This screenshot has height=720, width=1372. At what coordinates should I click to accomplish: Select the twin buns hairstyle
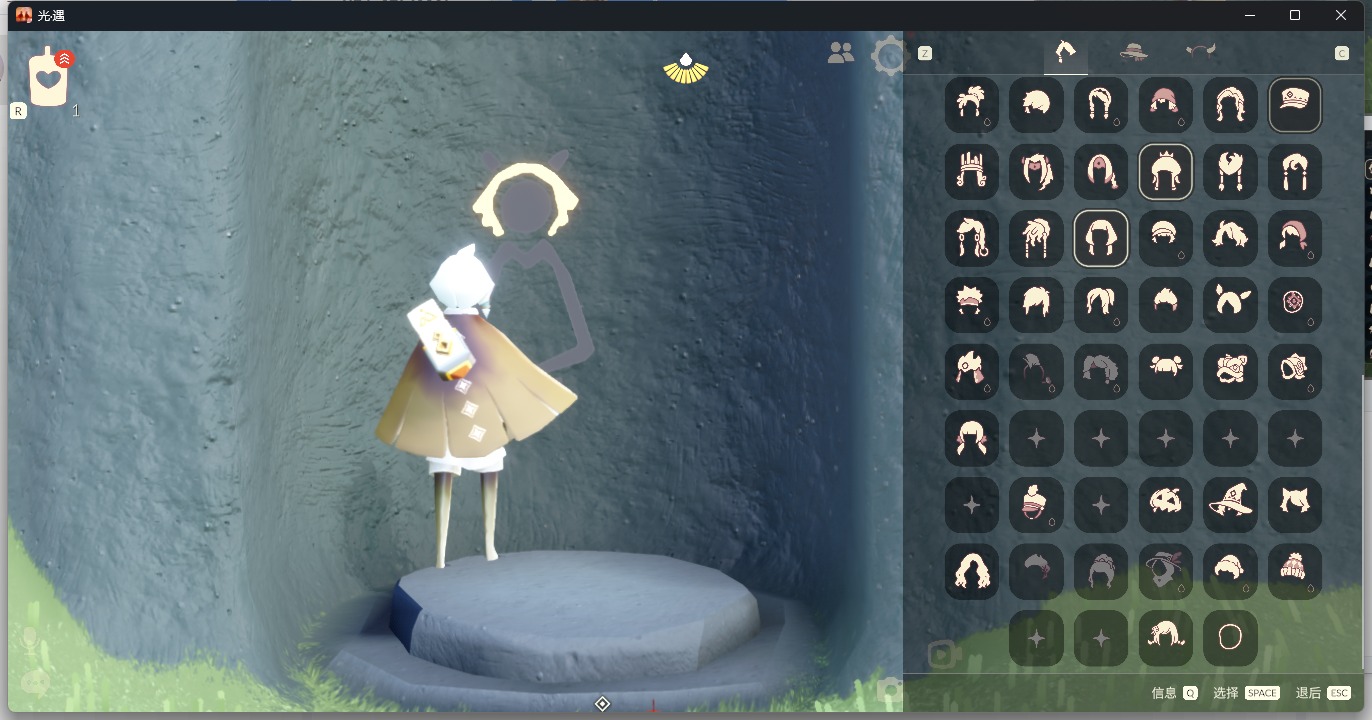click(1166, 371)
